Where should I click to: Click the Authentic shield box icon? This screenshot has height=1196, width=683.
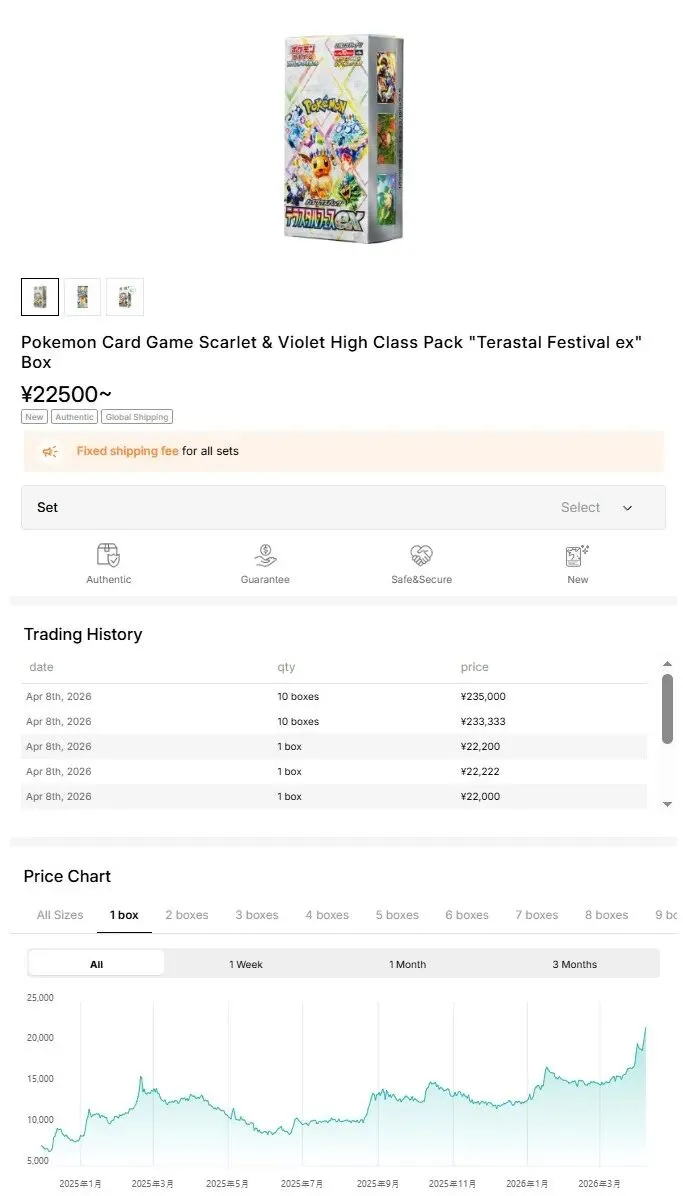(x=108, y=556)
